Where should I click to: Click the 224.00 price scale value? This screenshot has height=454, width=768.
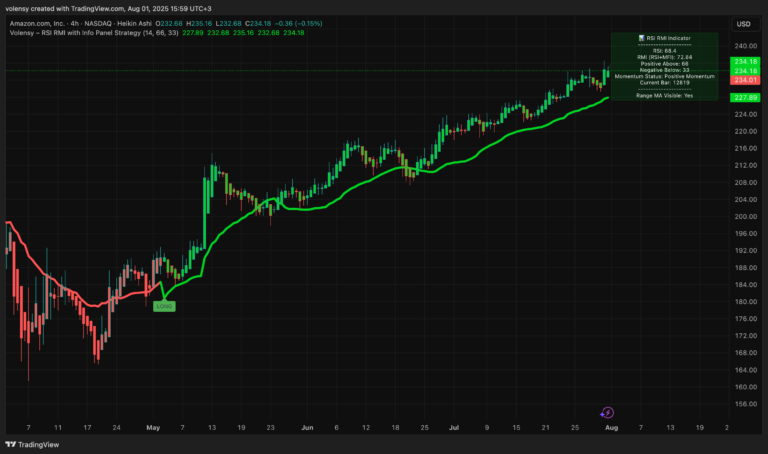click(x=745, y=114)
